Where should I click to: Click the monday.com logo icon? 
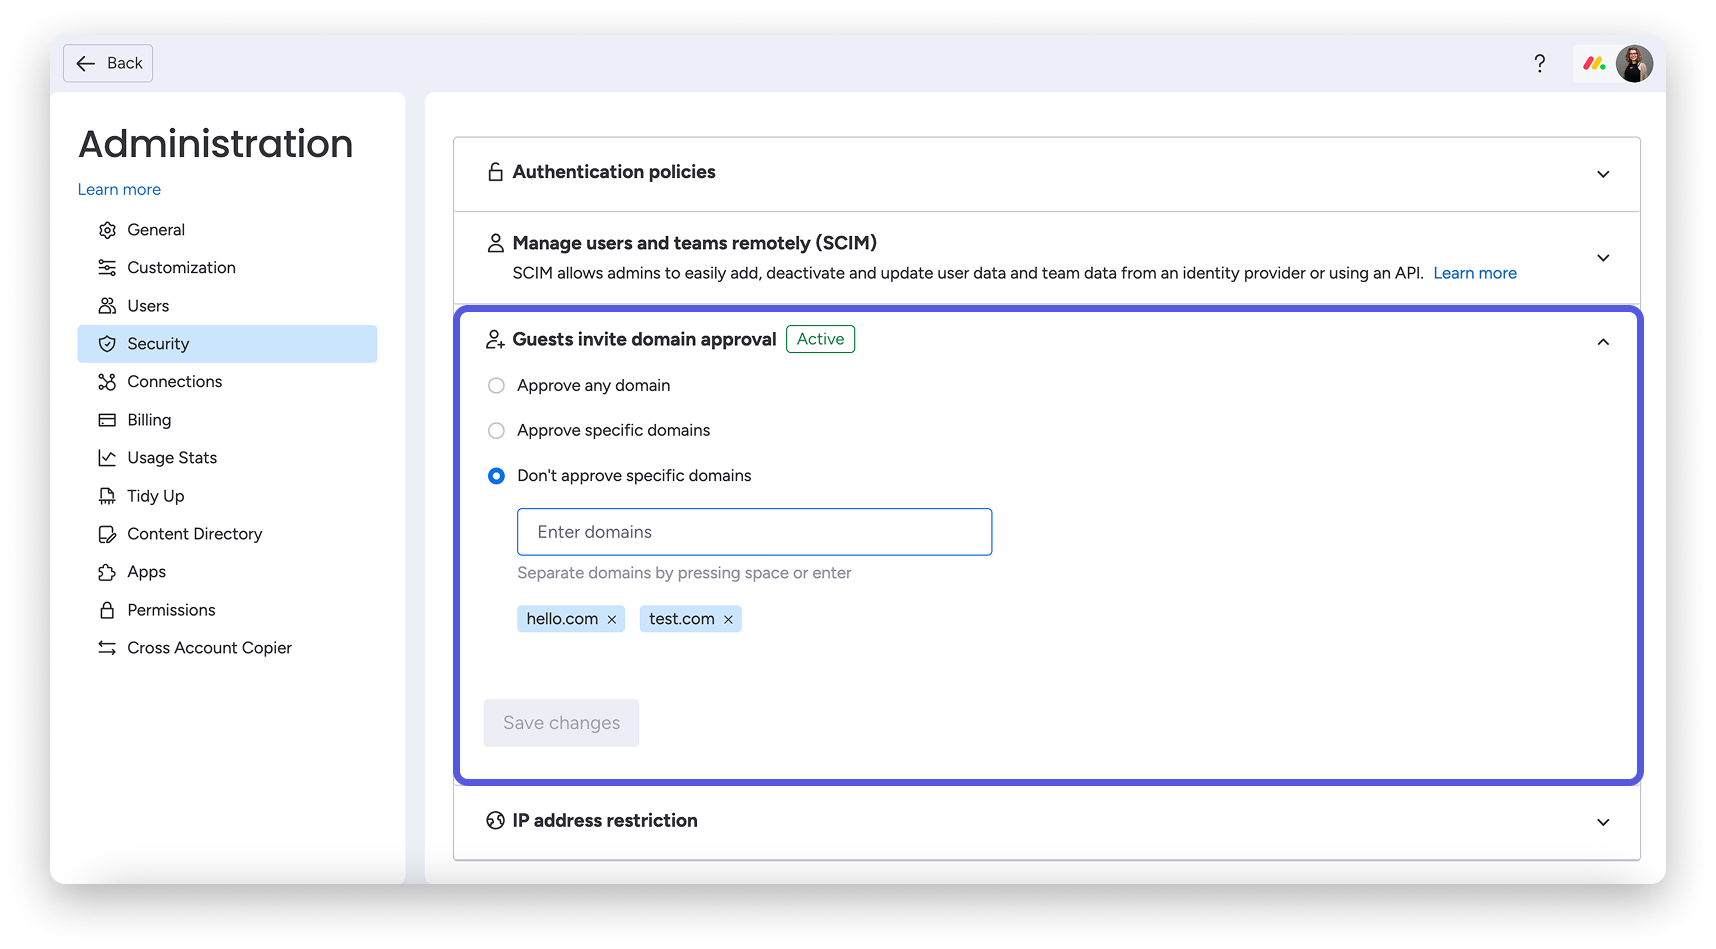point(1592,62)
